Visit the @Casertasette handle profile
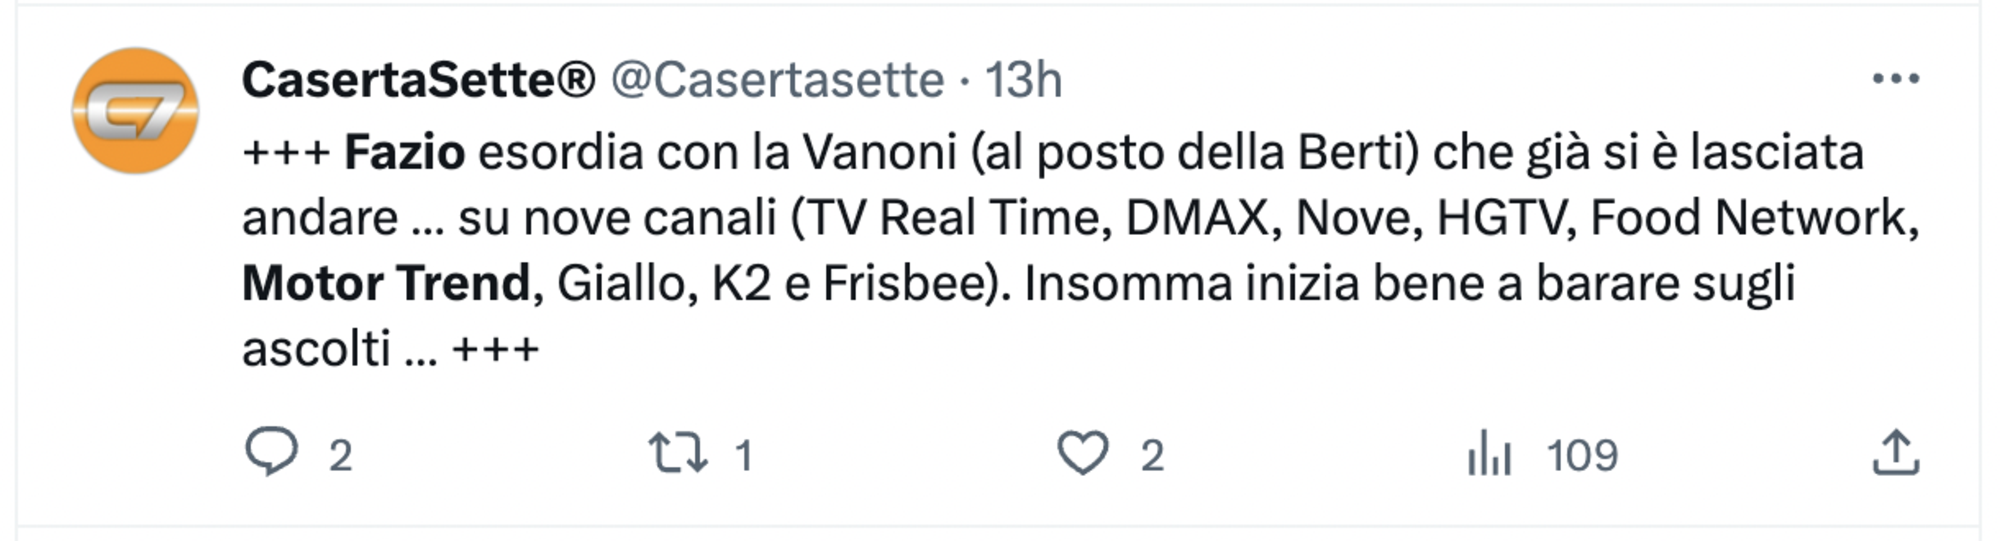Viewport: 2000px width, 541px height. (x=777, y=80)
